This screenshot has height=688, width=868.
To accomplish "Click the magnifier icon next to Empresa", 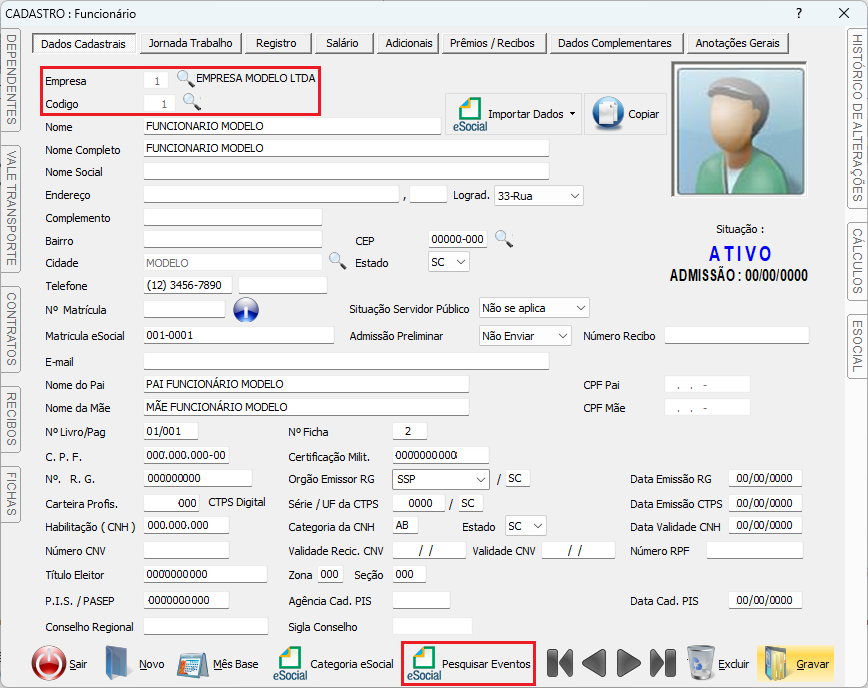I will [x=185, y=78].
